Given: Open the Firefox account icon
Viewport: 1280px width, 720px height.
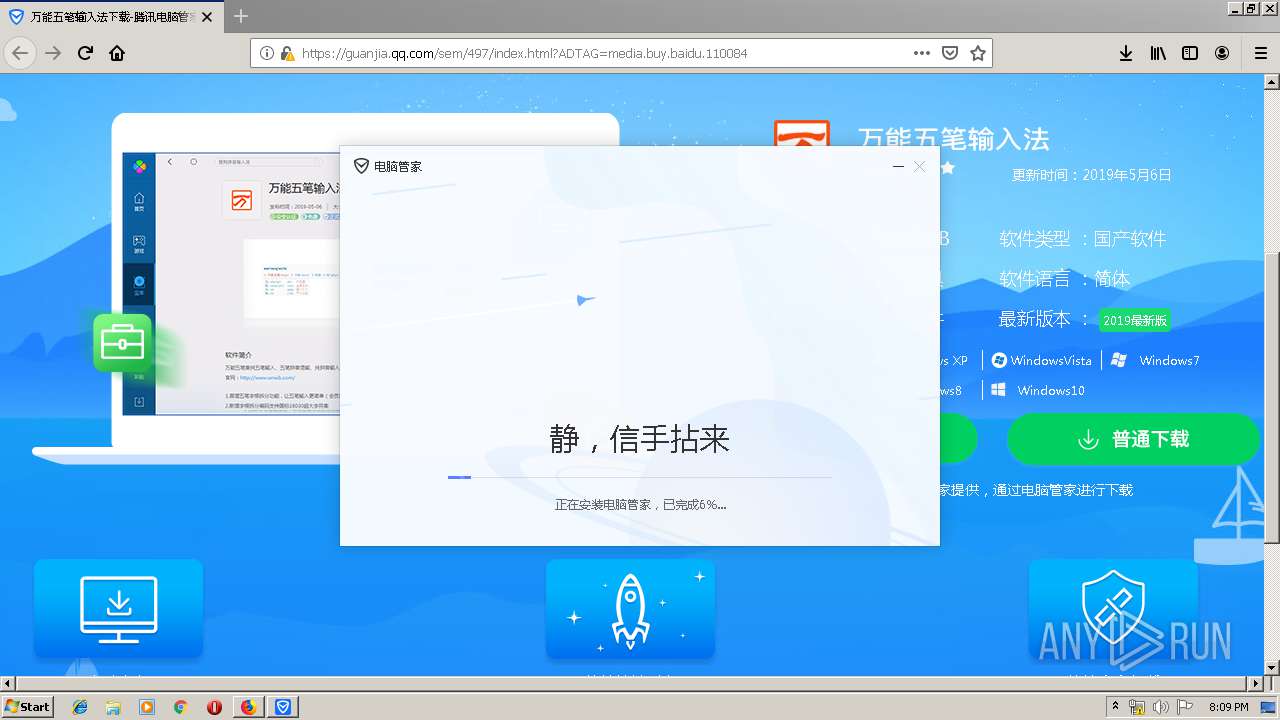Looking at the screenshot, I should pos(1222,53).
